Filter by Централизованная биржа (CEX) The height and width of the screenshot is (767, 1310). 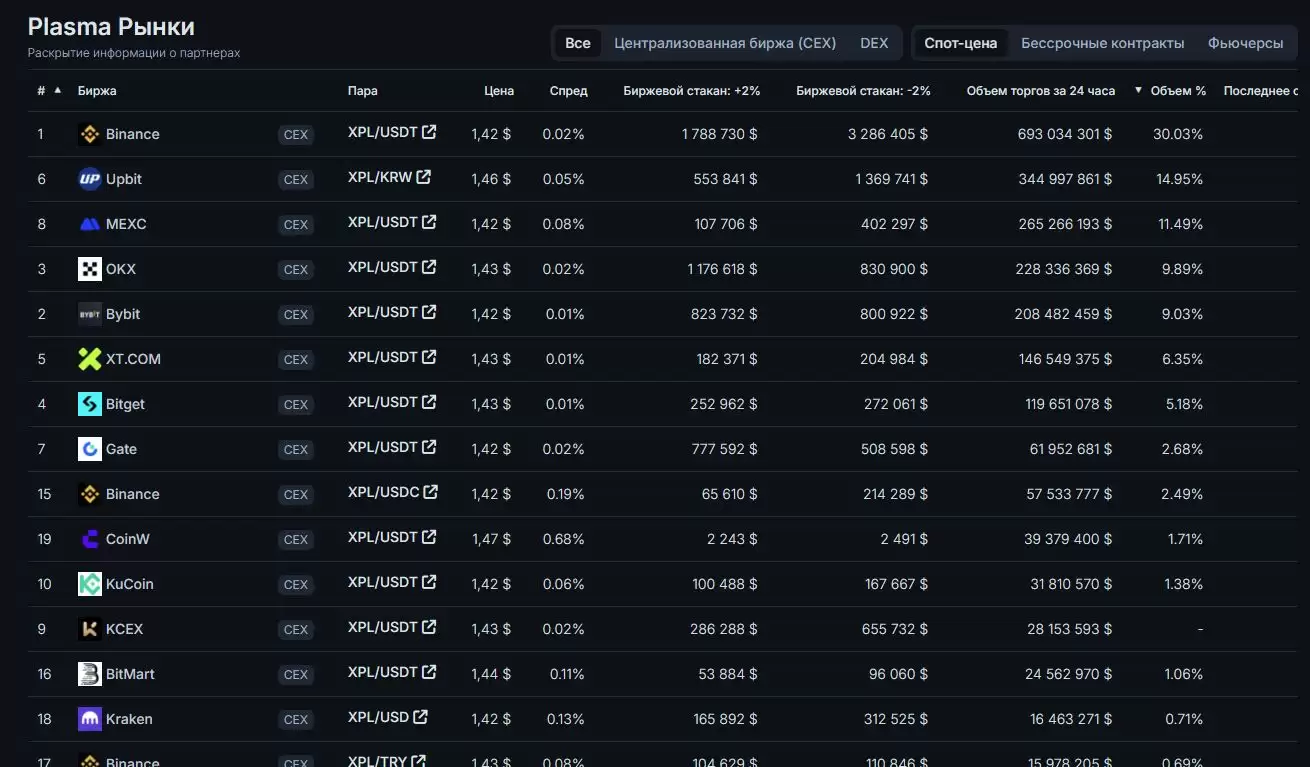(x=724, y=43)
